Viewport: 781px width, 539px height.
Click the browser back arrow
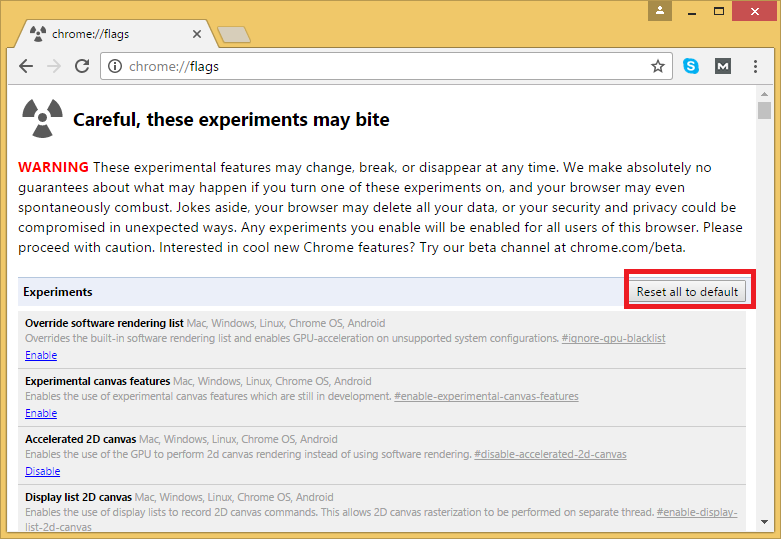point(26,67)
